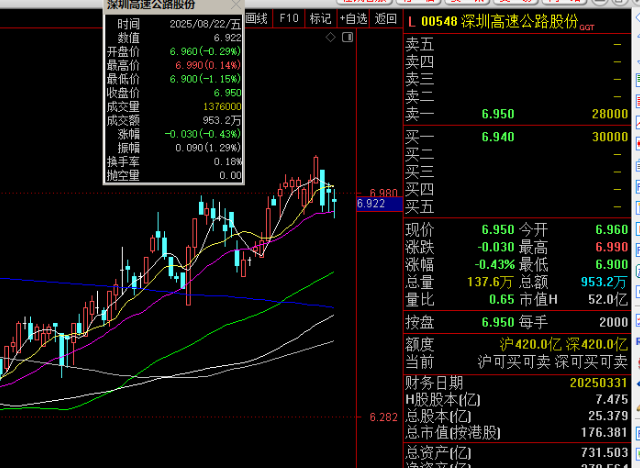Screen dimensions: 640x468
Task: Click the 现价 value 6.950
Action: (498, 230)
